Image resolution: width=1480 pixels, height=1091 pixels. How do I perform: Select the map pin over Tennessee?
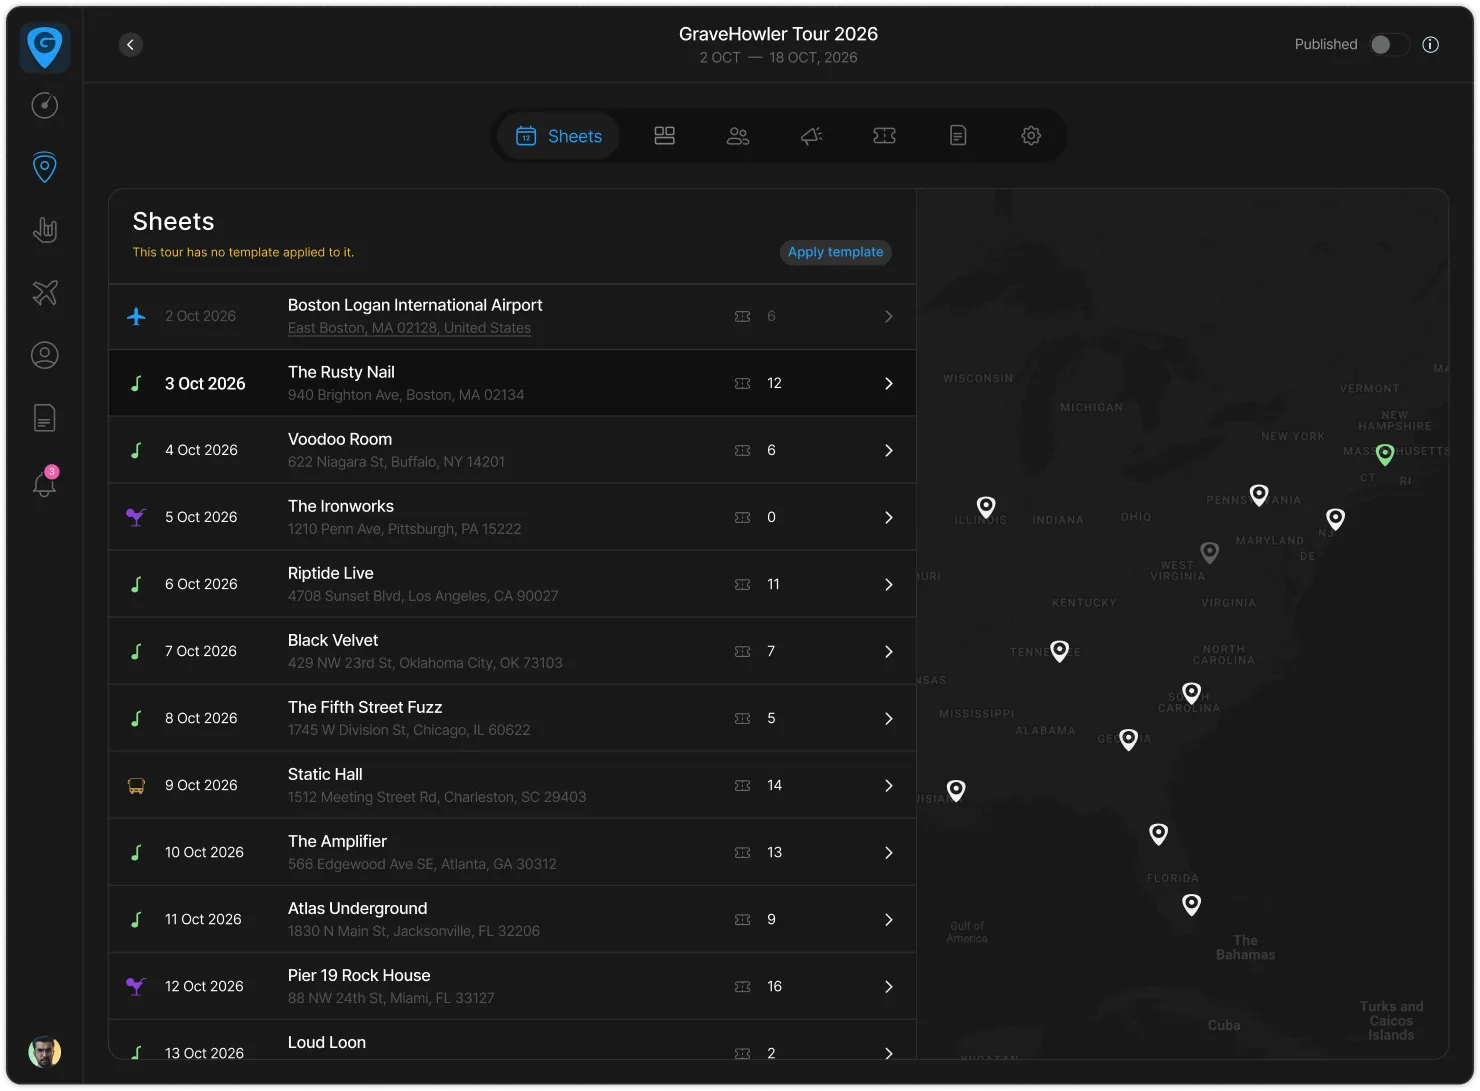(1060, 651)
